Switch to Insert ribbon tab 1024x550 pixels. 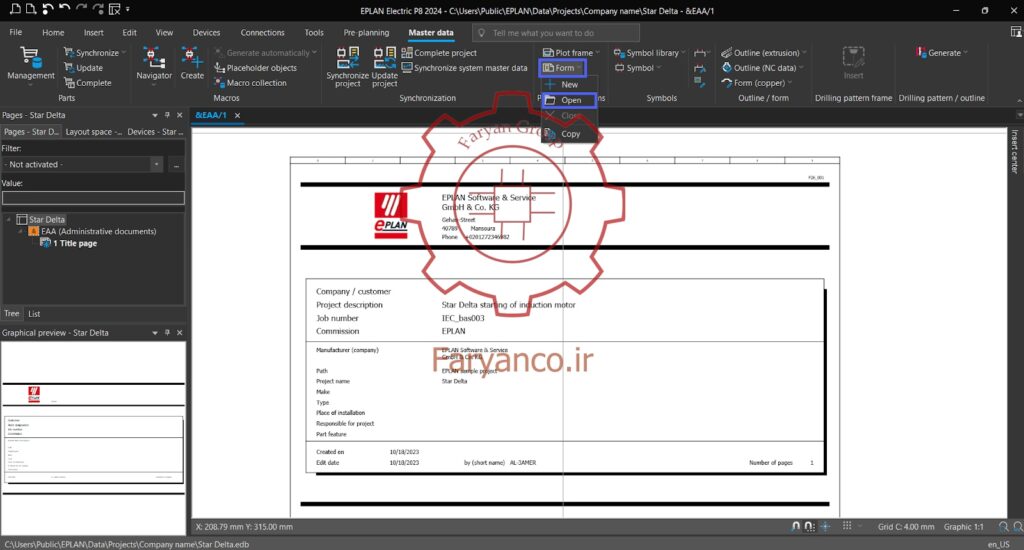[93, 33]
